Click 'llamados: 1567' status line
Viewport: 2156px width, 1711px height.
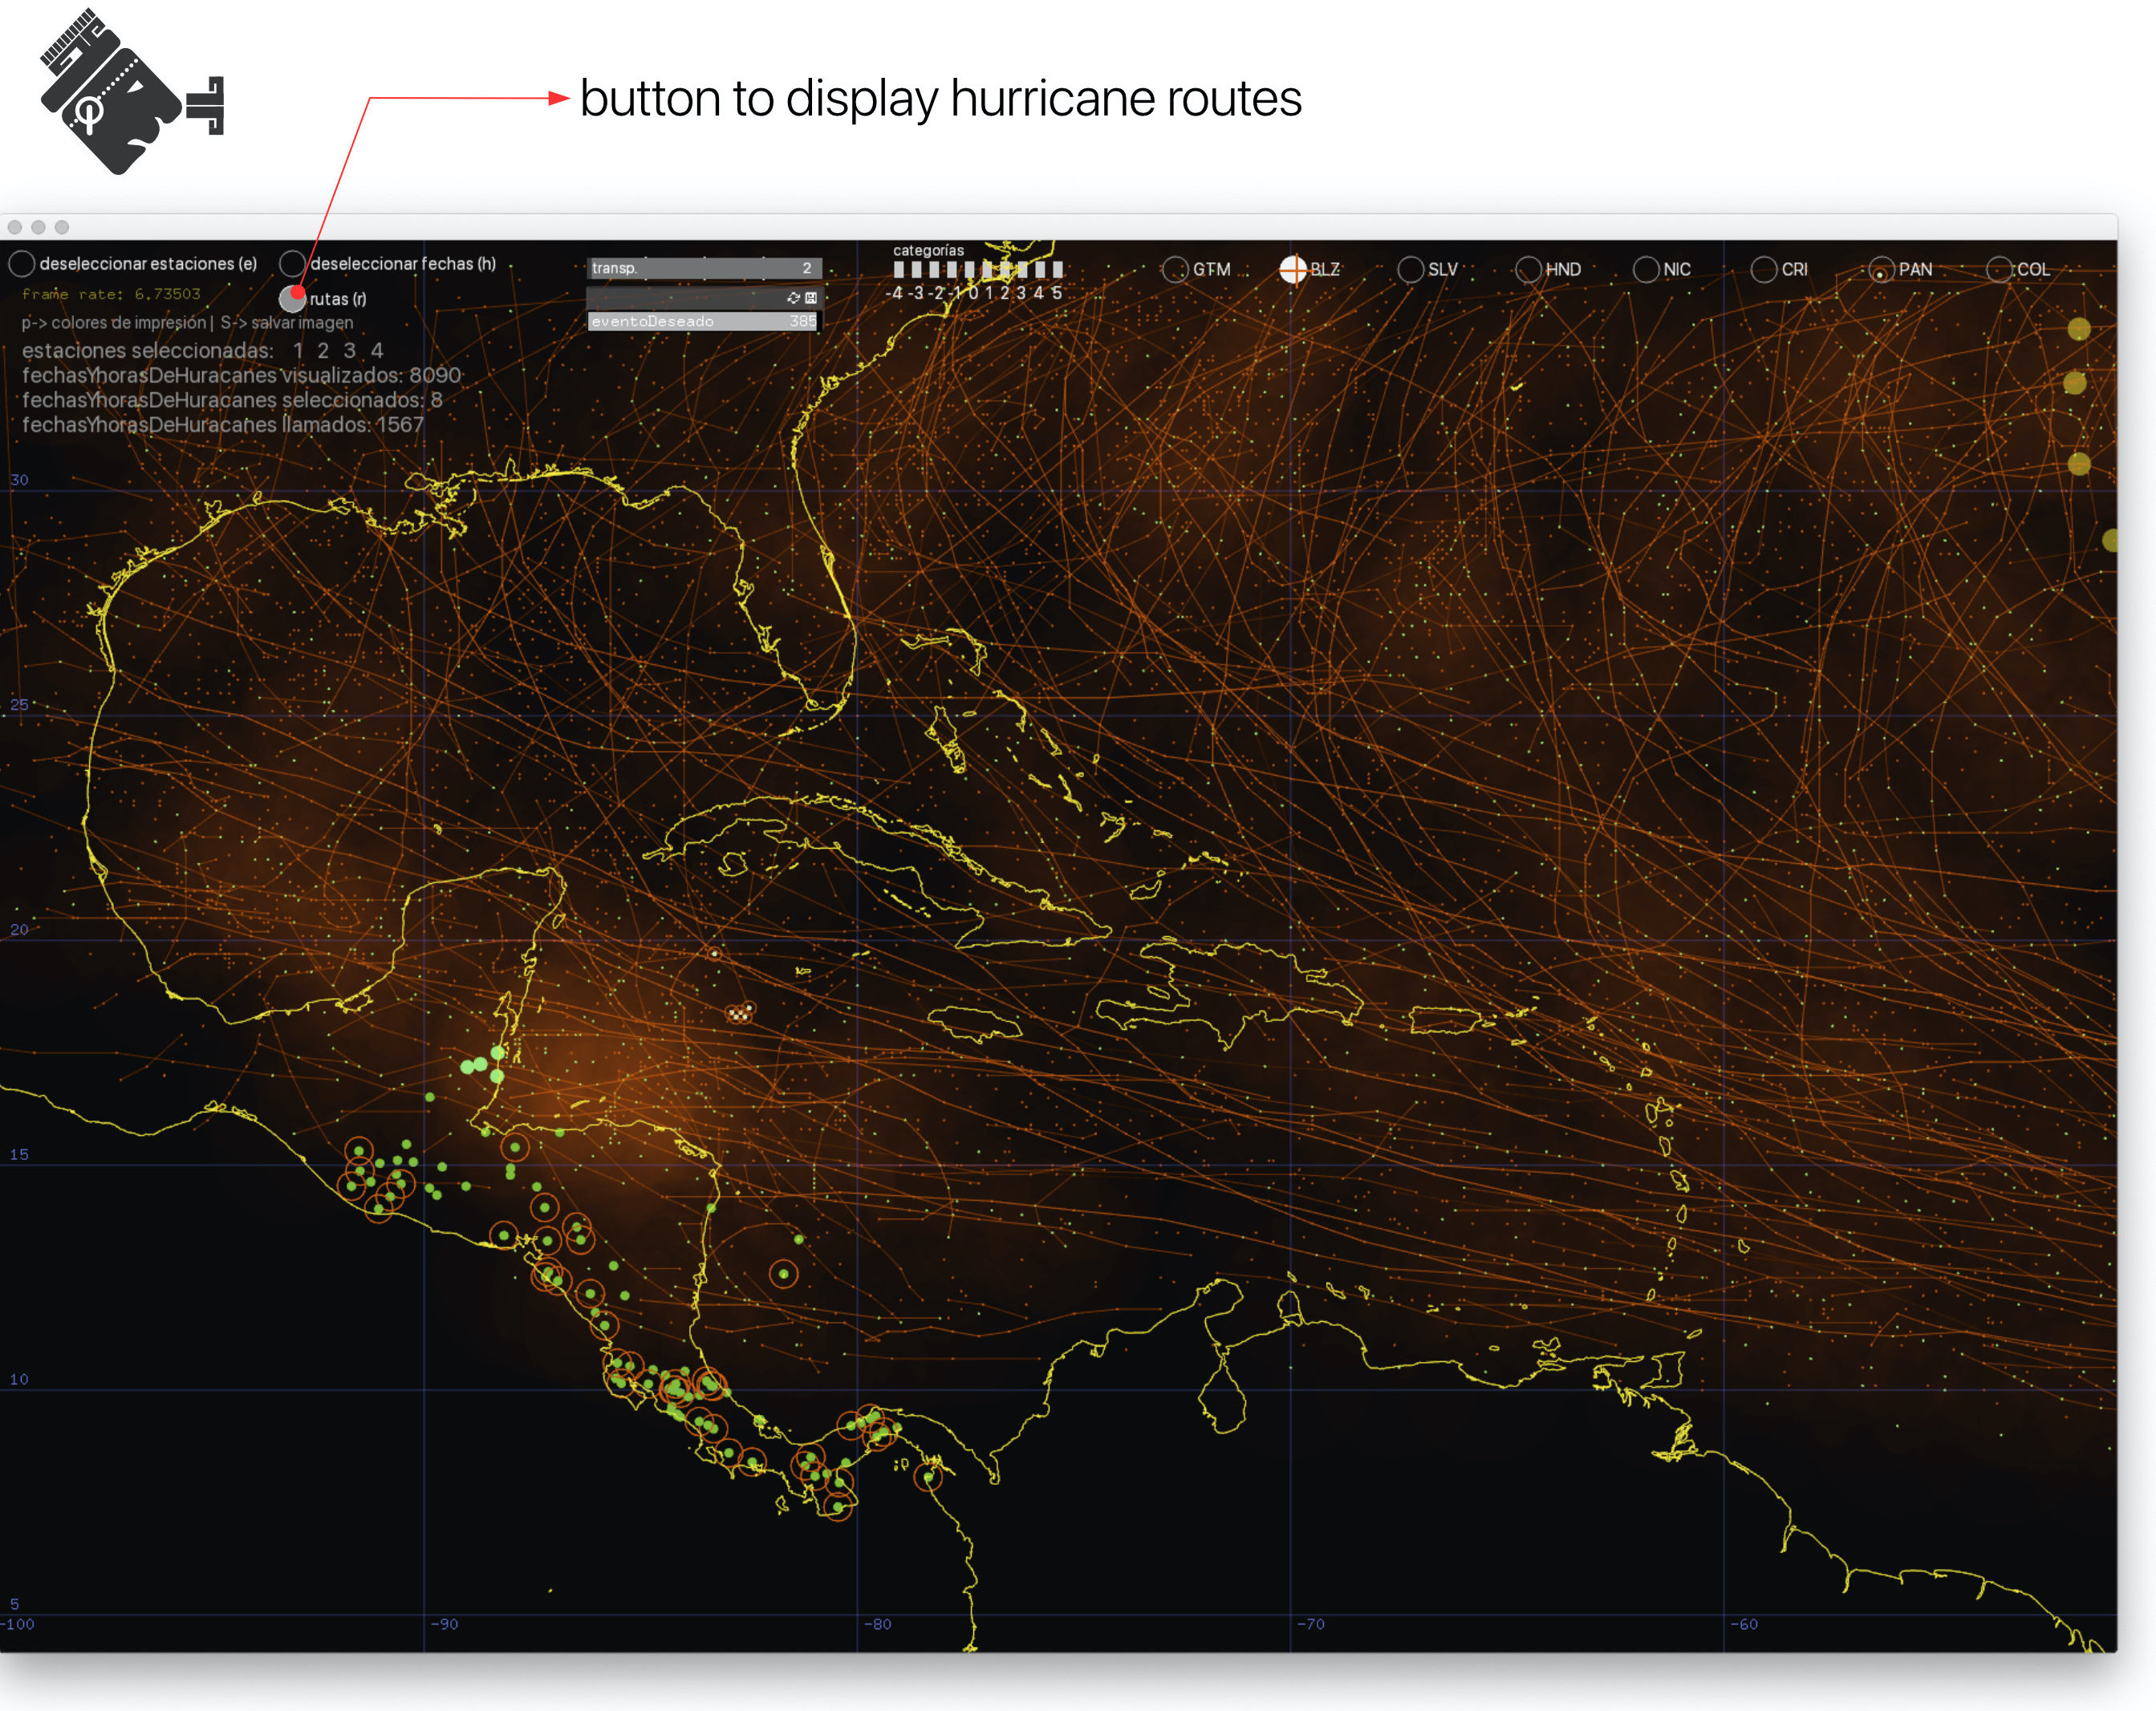(x=223, y=425)
